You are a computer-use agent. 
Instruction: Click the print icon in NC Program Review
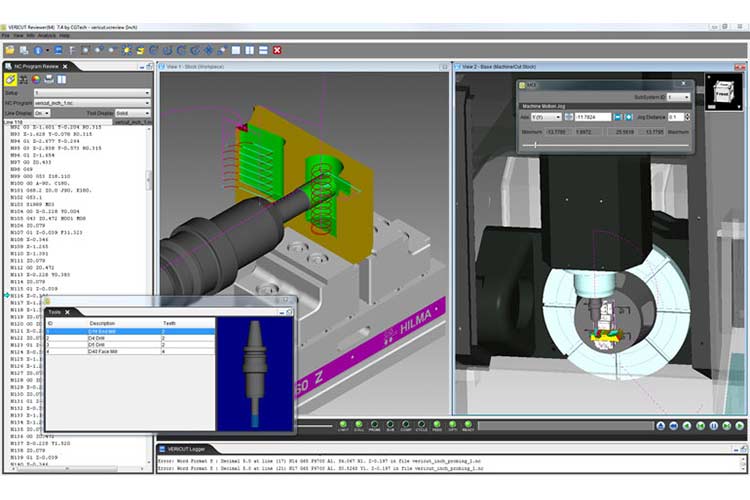49,79
